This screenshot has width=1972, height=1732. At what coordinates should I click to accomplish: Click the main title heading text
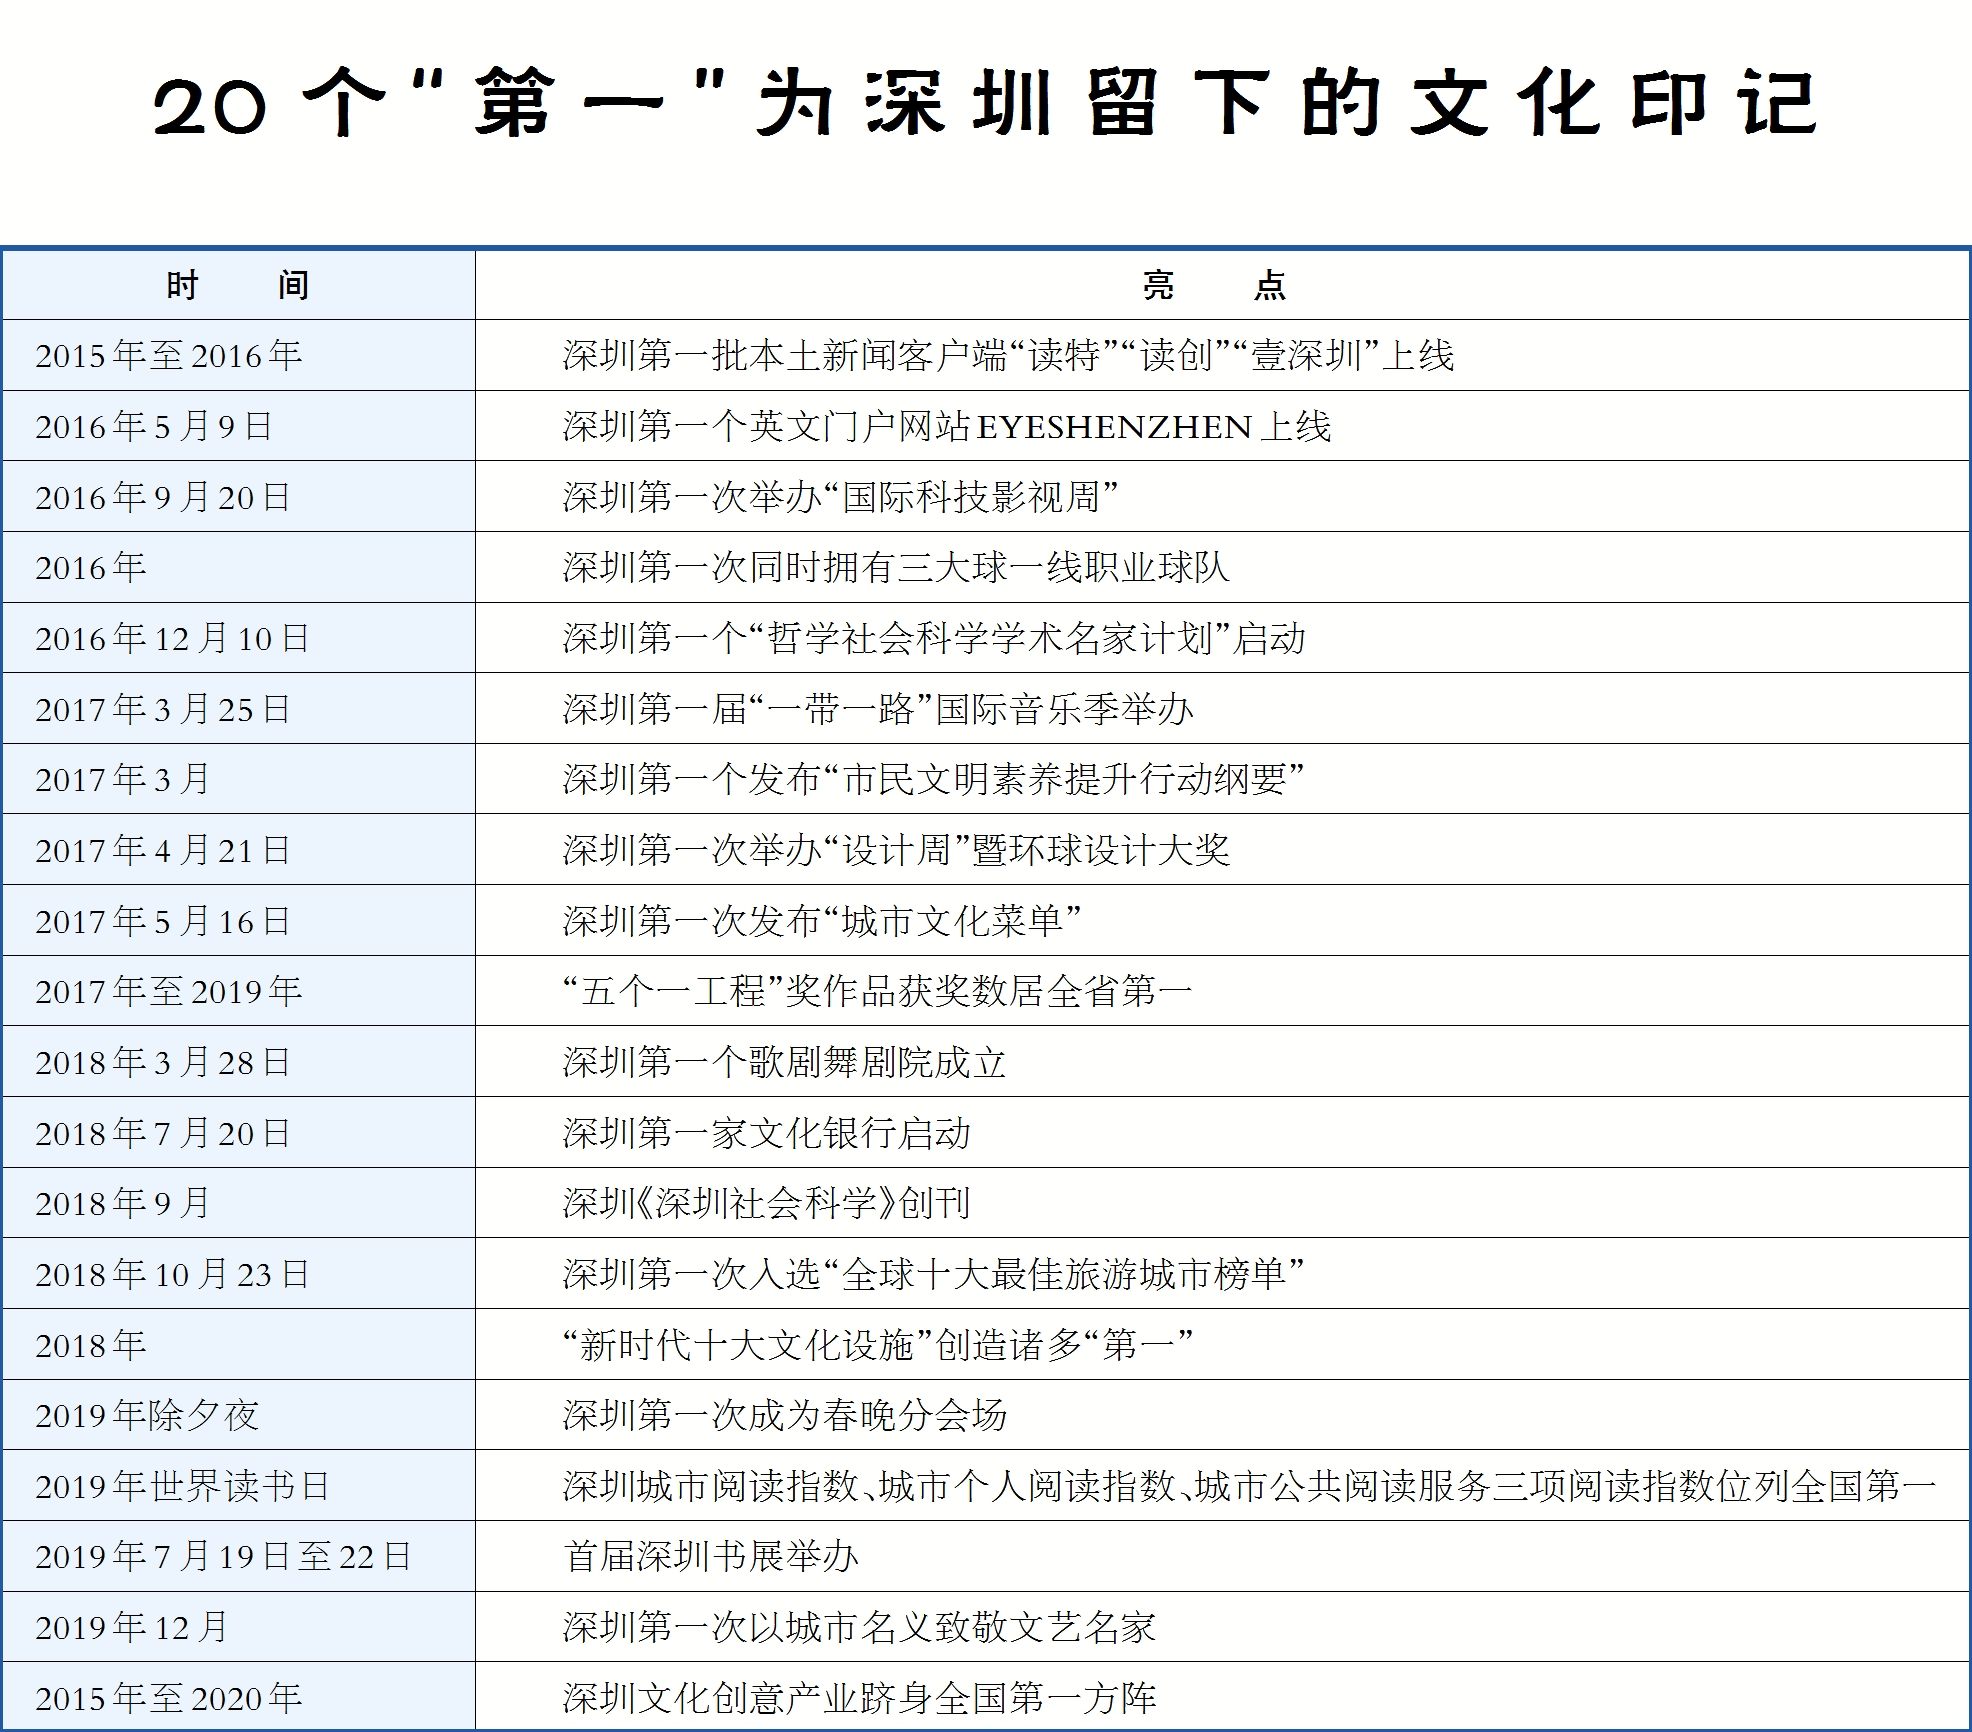tap(984, 104)
